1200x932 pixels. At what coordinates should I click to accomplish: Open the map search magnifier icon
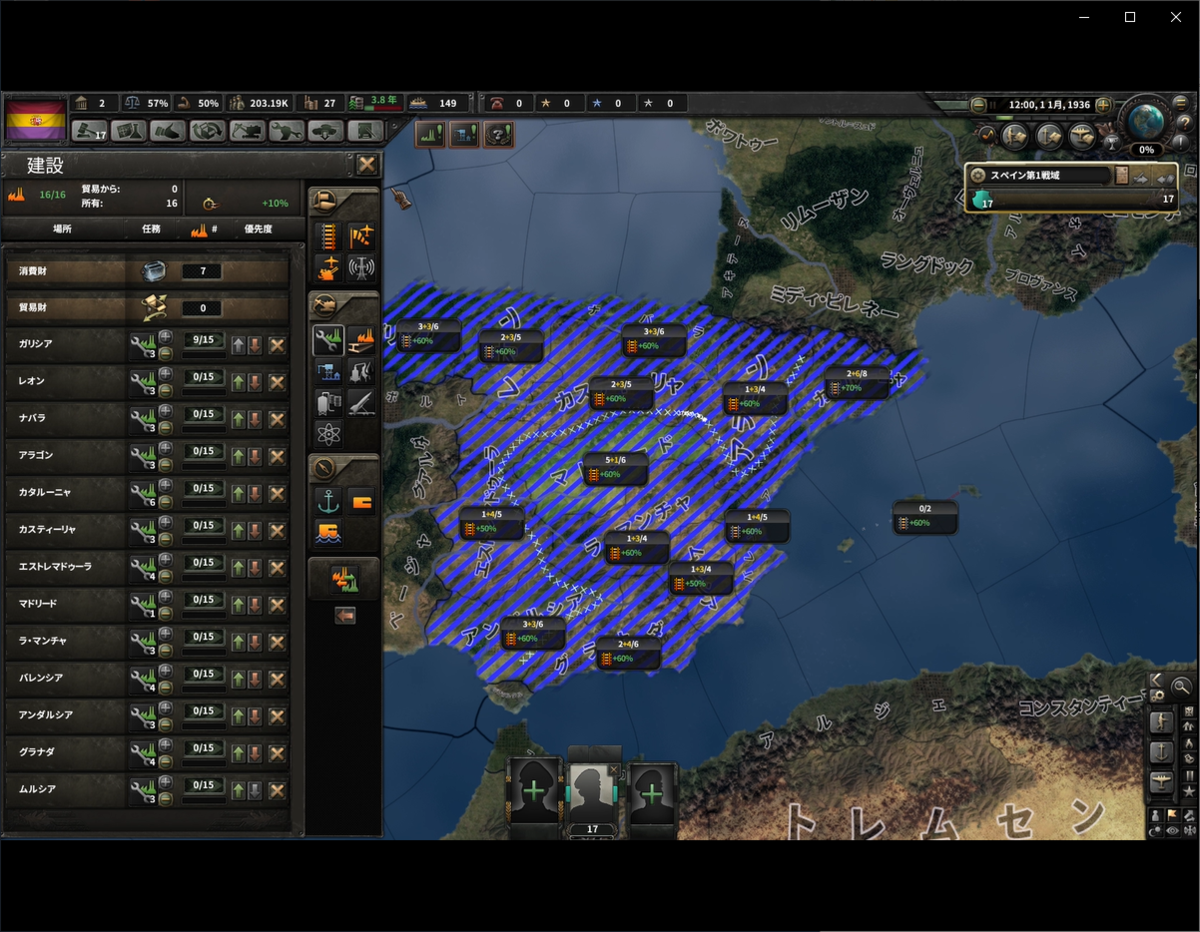[x=1181, y=686]
